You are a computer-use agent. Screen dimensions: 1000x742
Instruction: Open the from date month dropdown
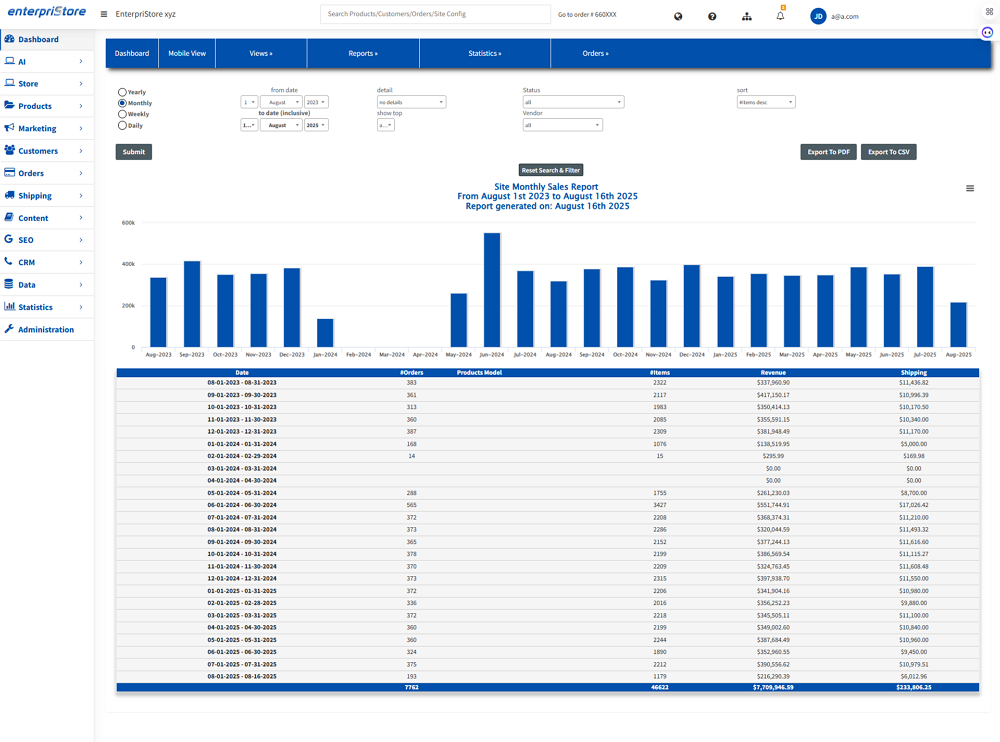click(281, 102)
